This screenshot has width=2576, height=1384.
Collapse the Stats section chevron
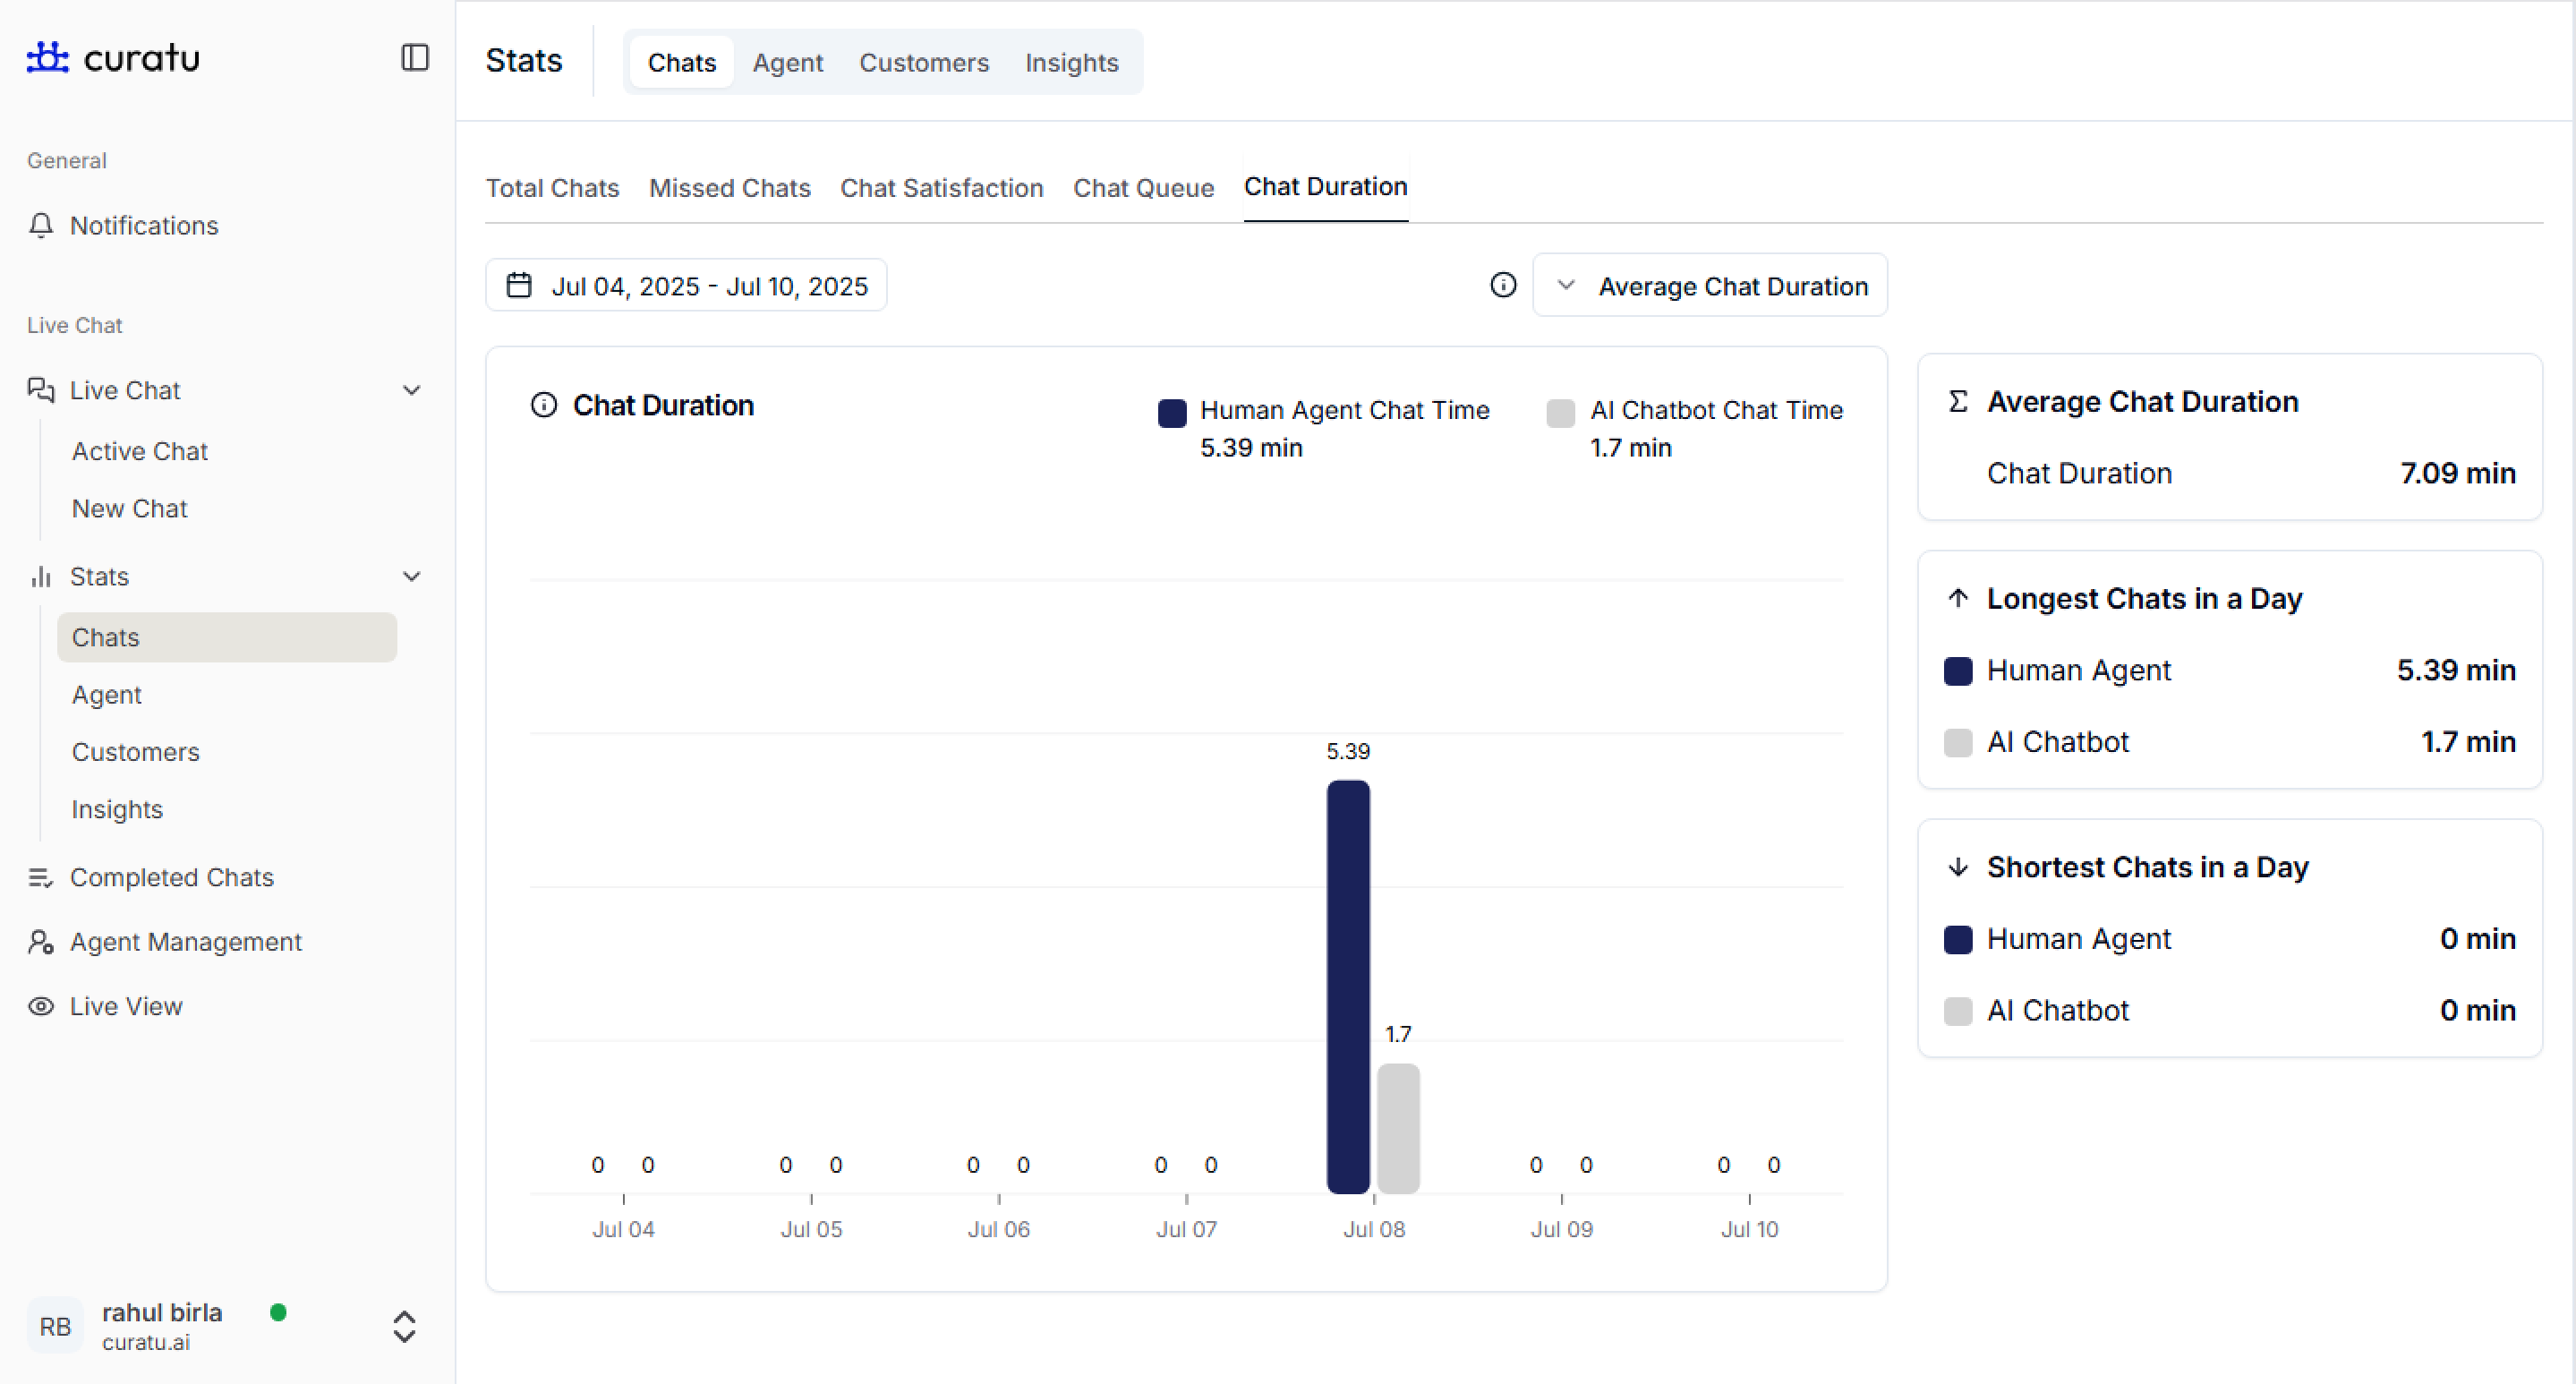[411, 576]
